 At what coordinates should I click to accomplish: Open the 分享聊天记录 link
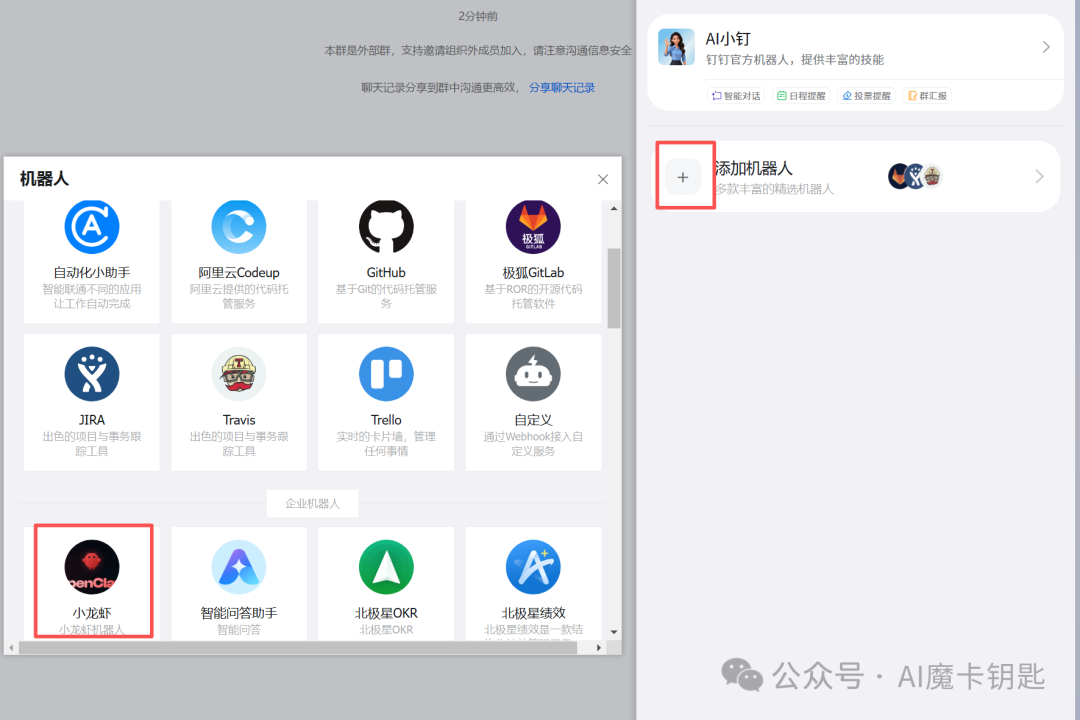click(x=562, y=88)
